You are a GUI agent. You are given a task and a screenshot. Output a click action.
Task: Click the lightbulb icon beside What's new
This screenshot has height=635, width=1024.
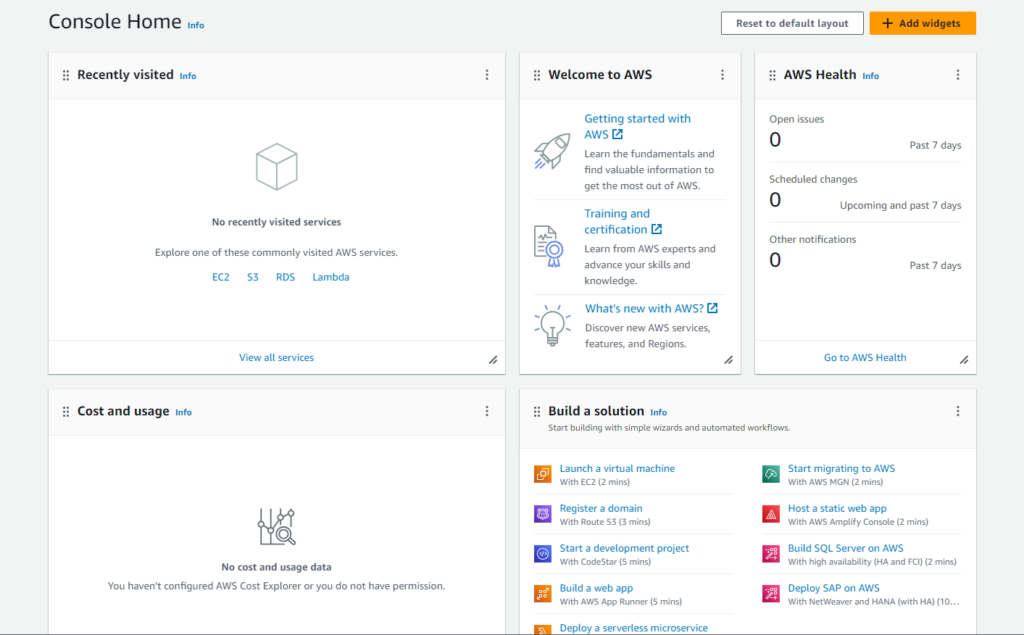pos(552,325)
